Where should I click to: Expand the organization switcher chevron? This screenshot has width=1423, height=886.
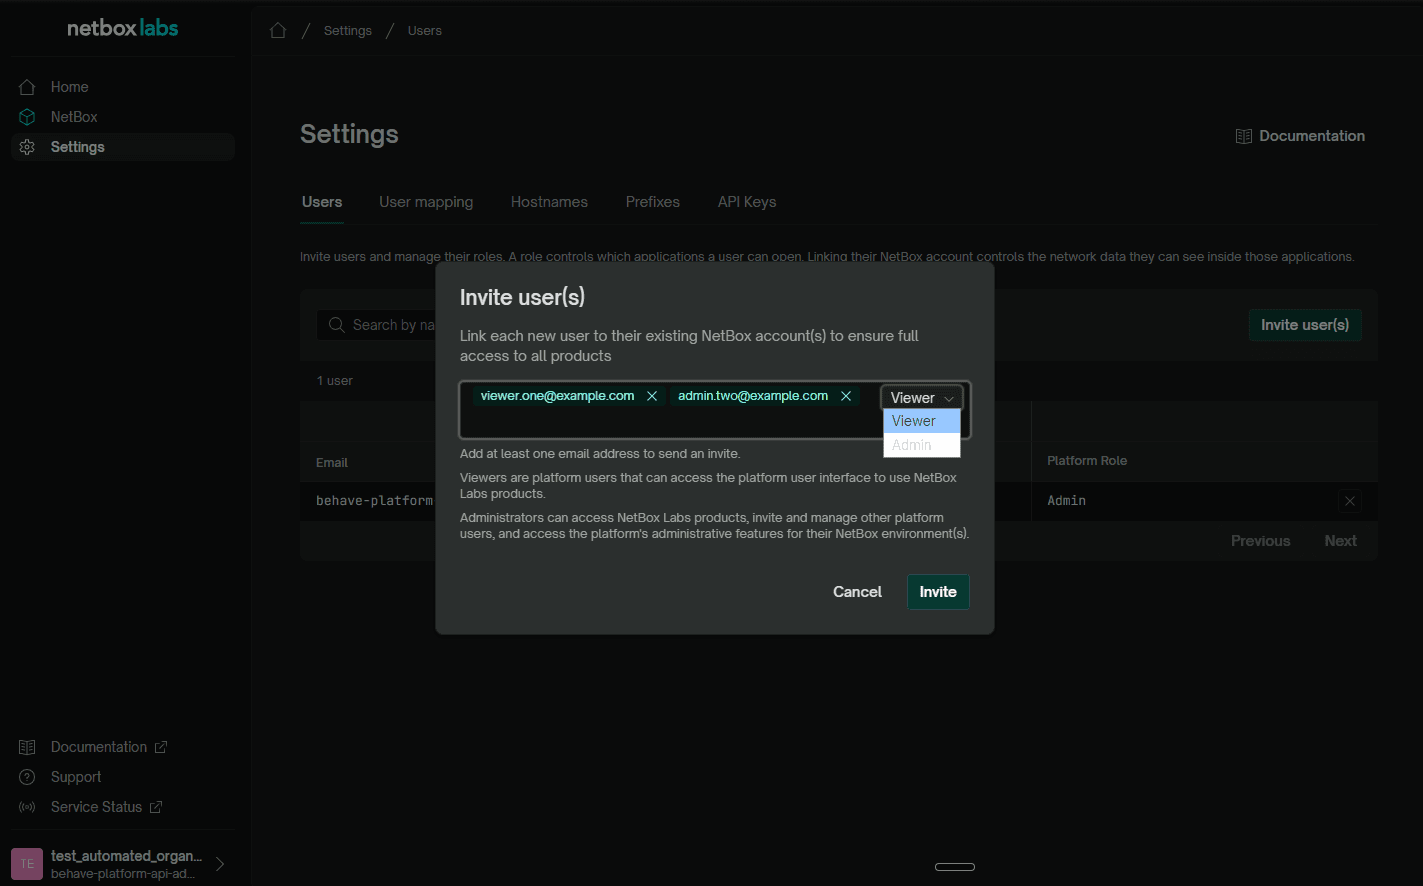point(220,864)
